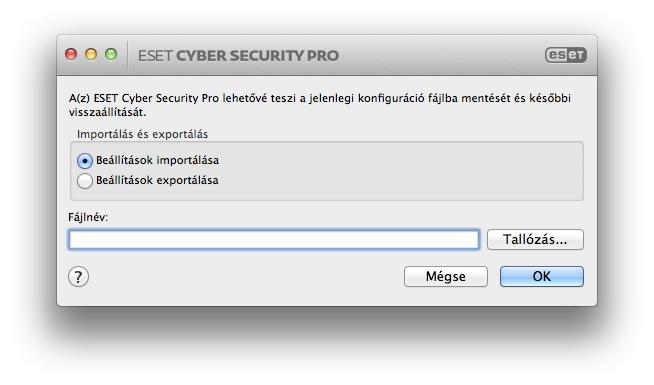The width and height of the screenshot is (654, 385).
Task: Open help via the question mark button
Action: click(x=78, y=277)
